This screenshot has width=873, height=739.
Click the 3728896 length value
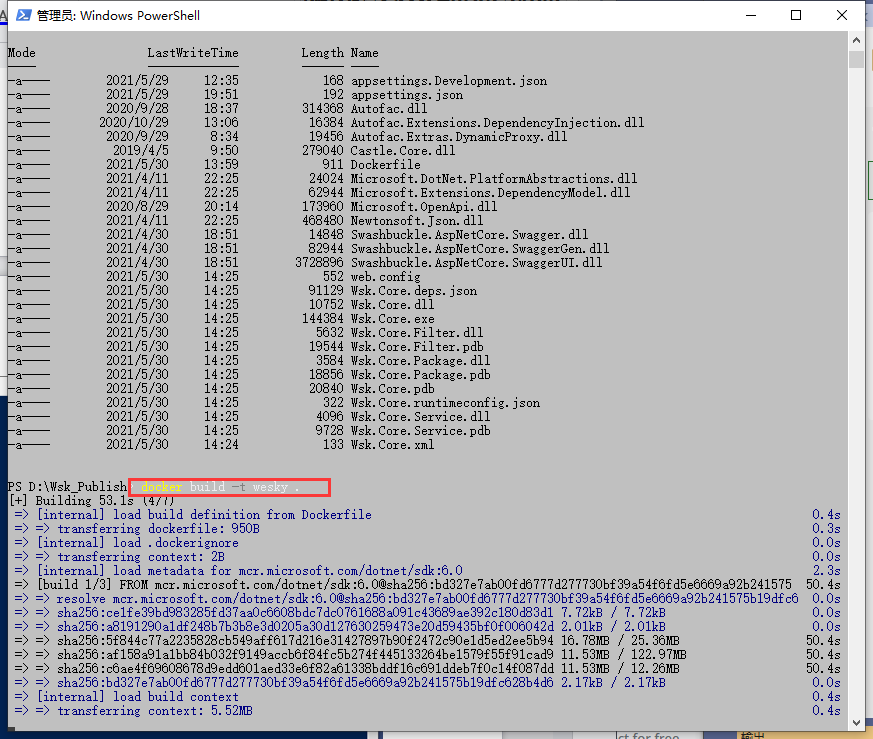319,262
